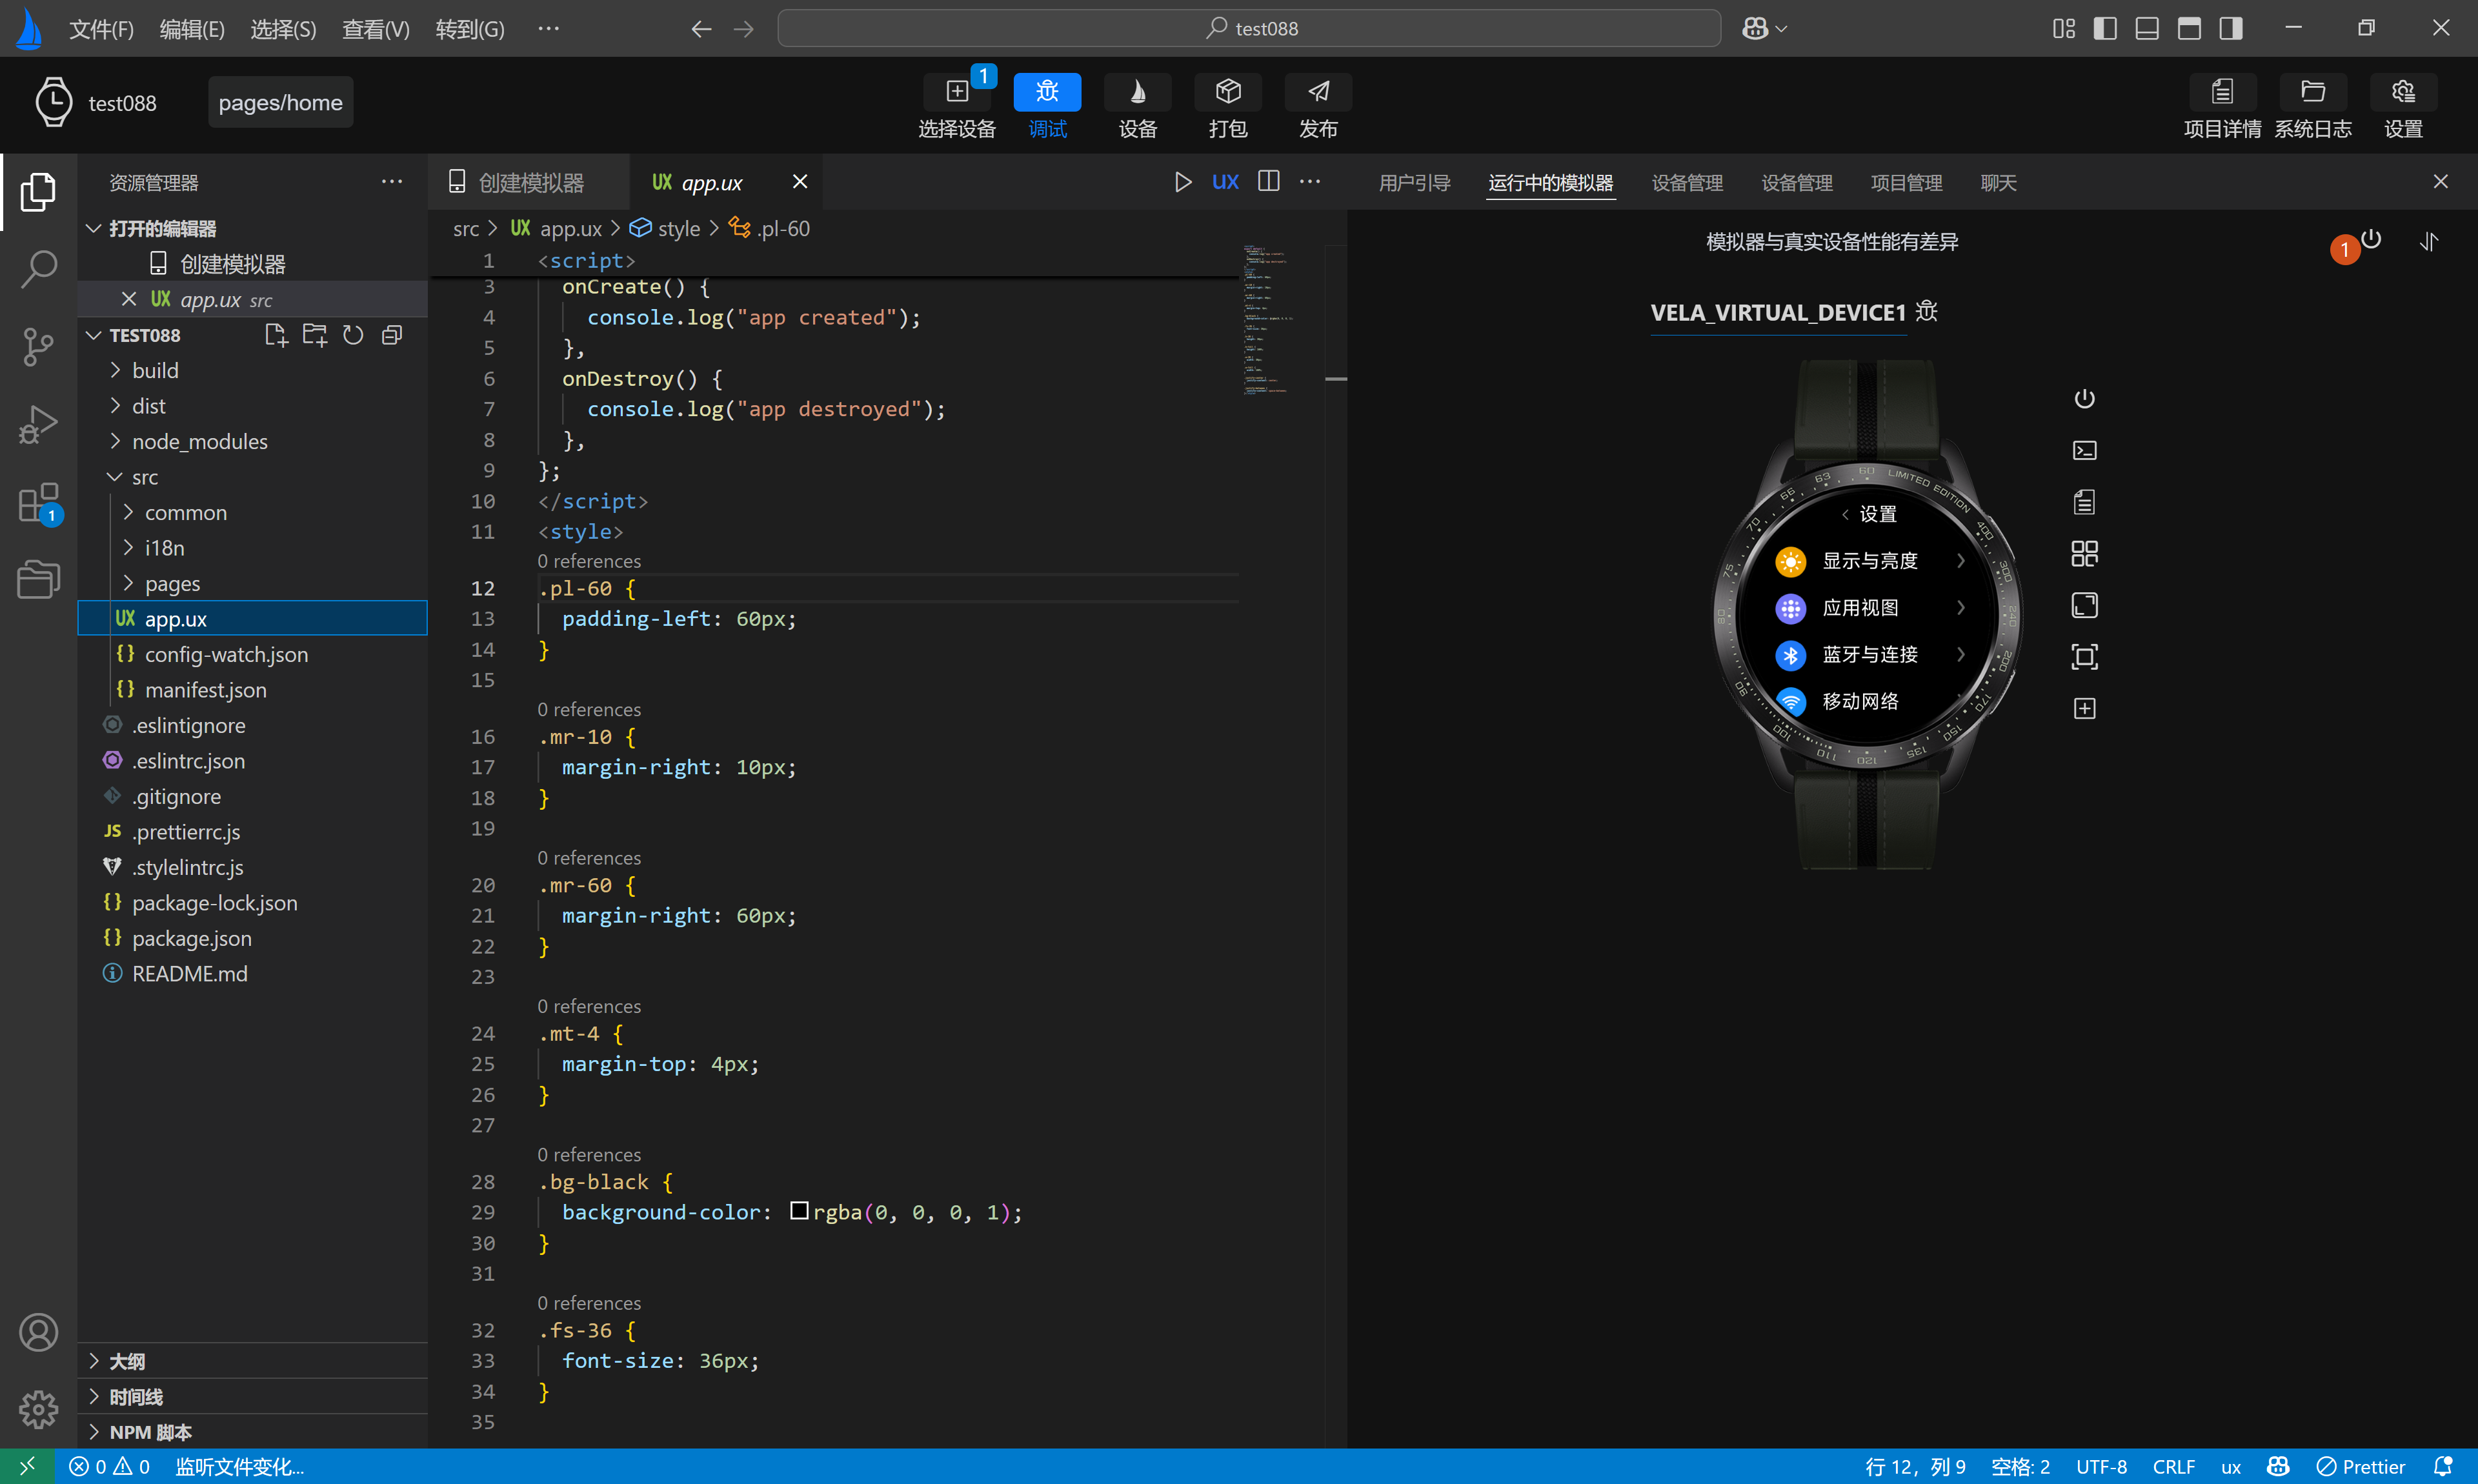Click the 调试 debug toolbar icon
This screenshot has height=1484, width=2478.
(x=1046, y=92)
